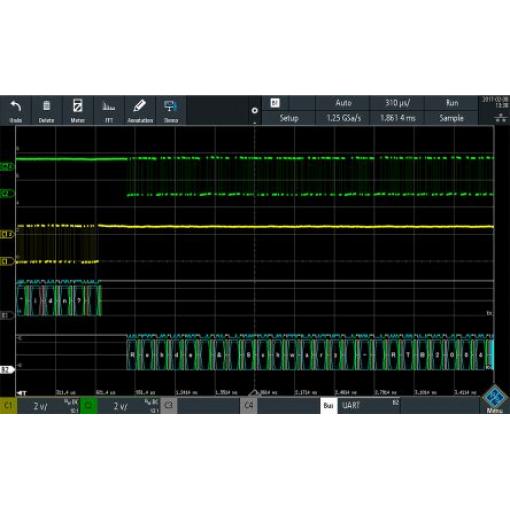Toggle channel C1 yellow label
The width and height of the screenshot is (510, 510).
8,406
